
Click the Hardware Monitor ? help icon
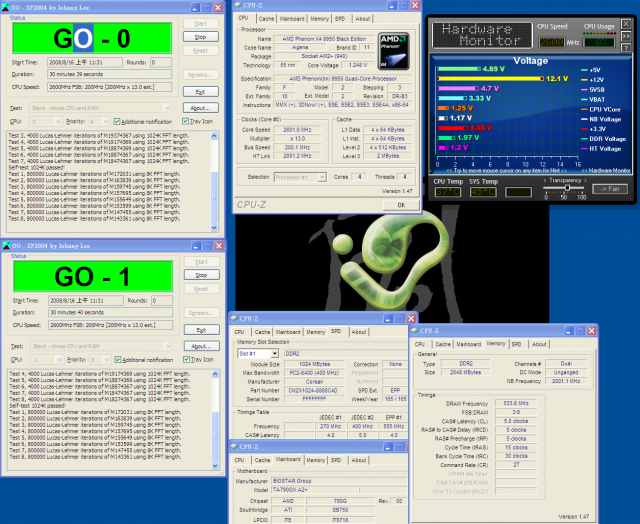626,48
